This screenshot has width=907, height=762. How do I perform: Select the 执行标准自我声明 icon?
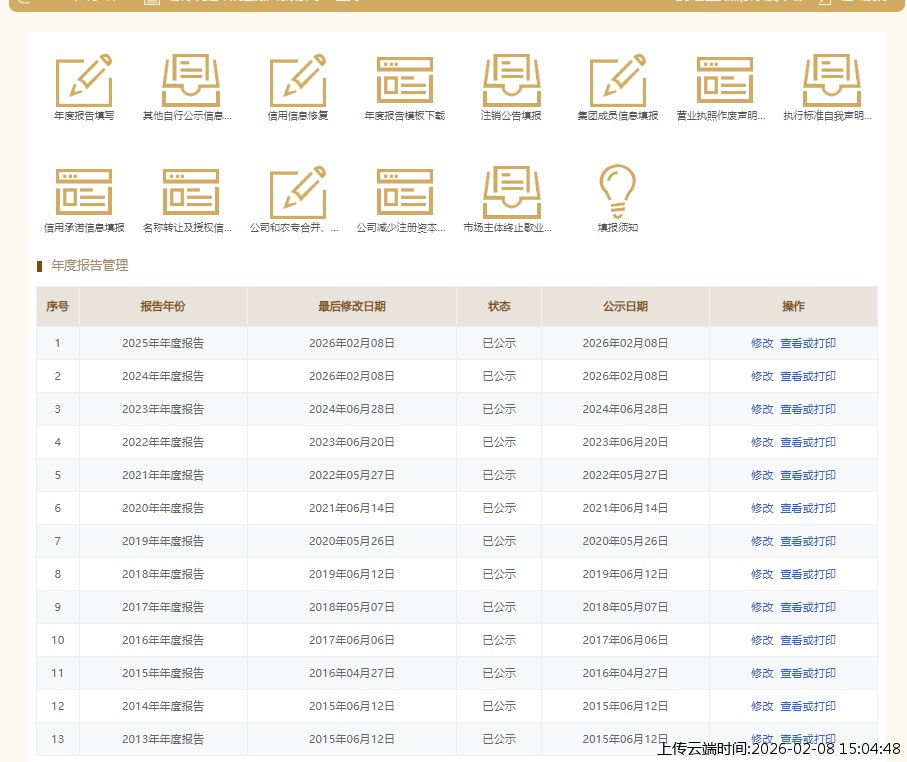[x=831, y=81]
